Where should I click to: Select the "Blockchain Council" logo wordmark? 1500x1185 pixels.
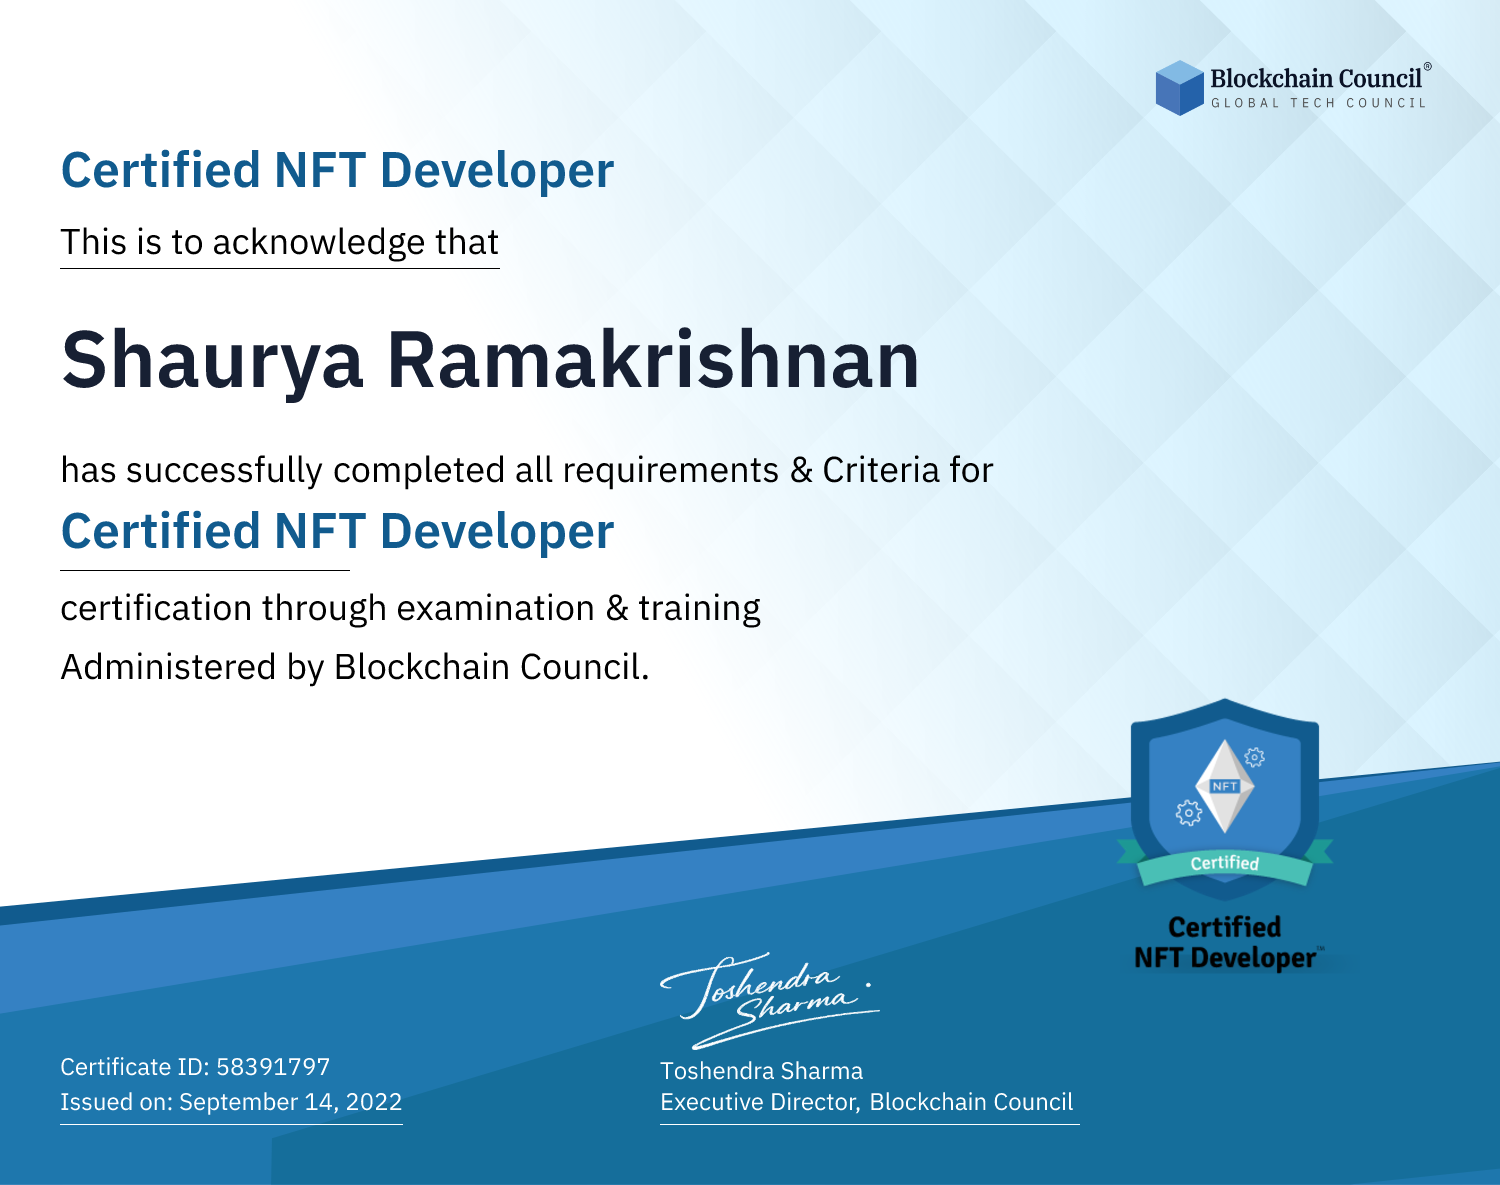pos(1316,78)
